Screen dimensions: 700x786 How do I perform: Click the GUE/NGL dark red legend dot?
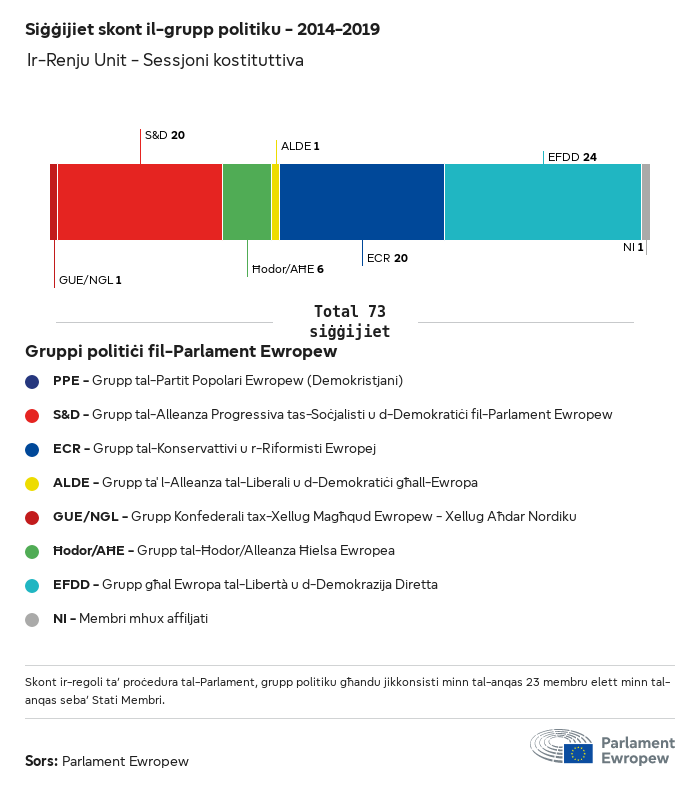click(32, 517)
